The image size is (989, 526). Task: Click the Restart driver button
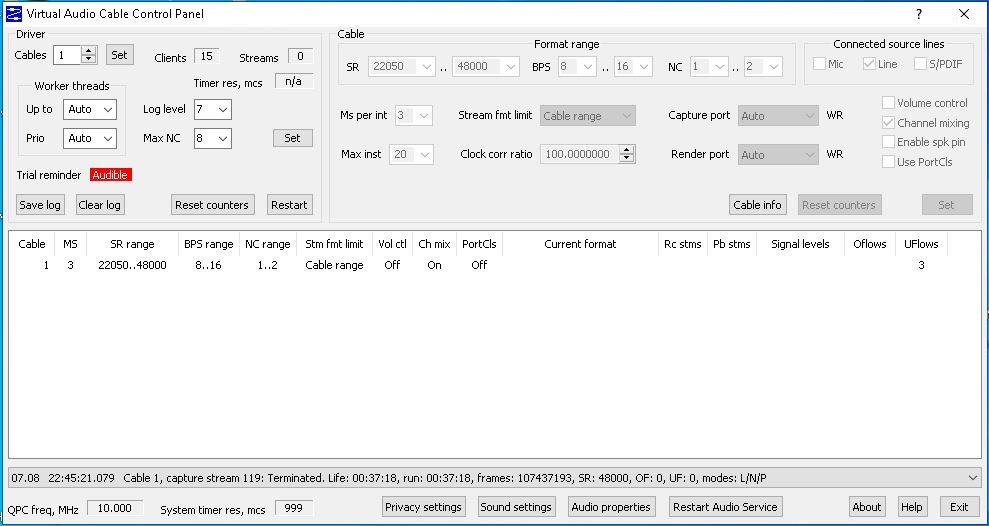coord(290,205)
